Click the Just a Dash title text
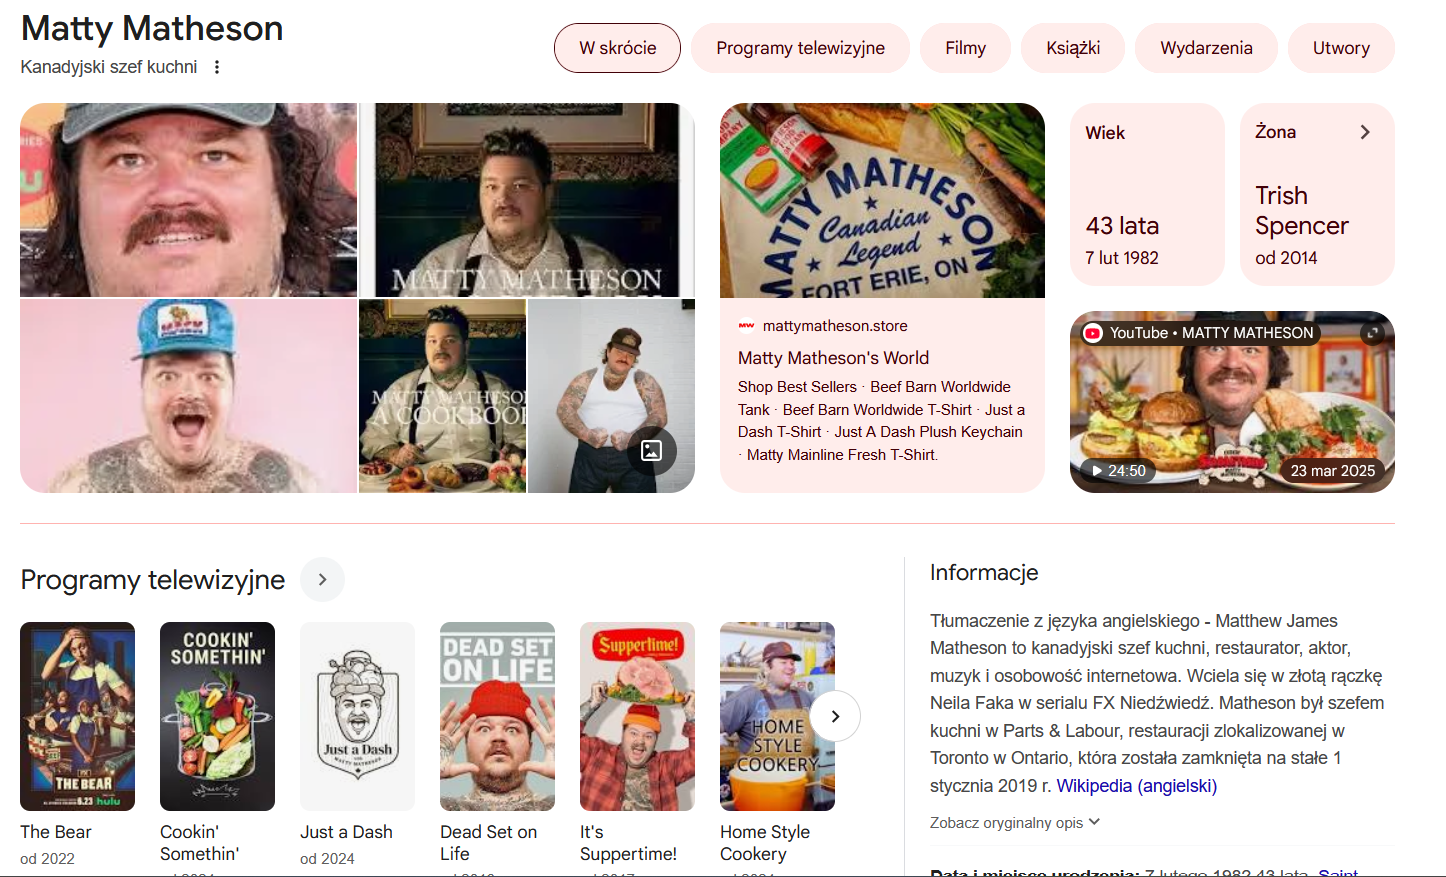This screenshot has height=877, width=1446. (x=346, y=832)
